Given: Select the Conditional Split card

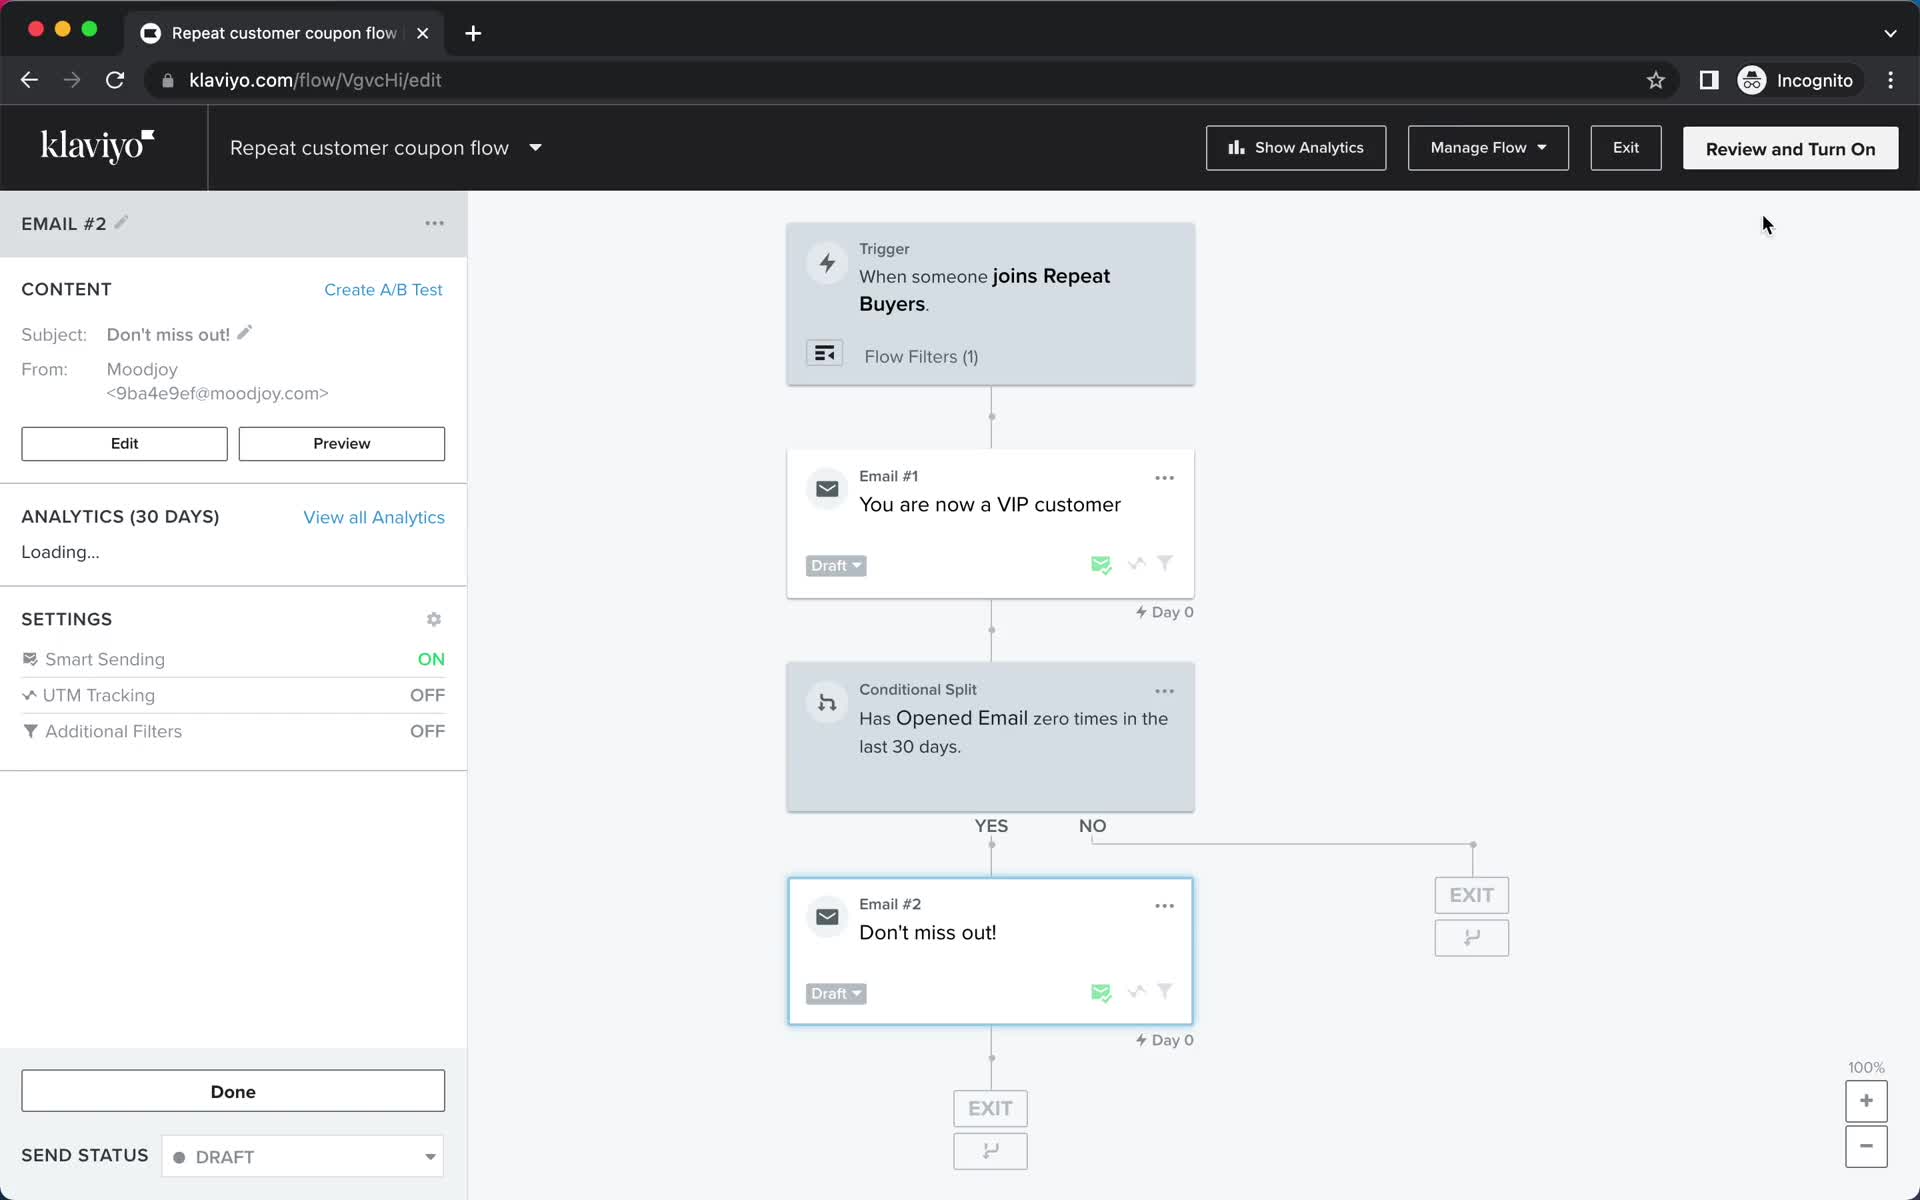Looking at the screenshot, I should point(990,737).
